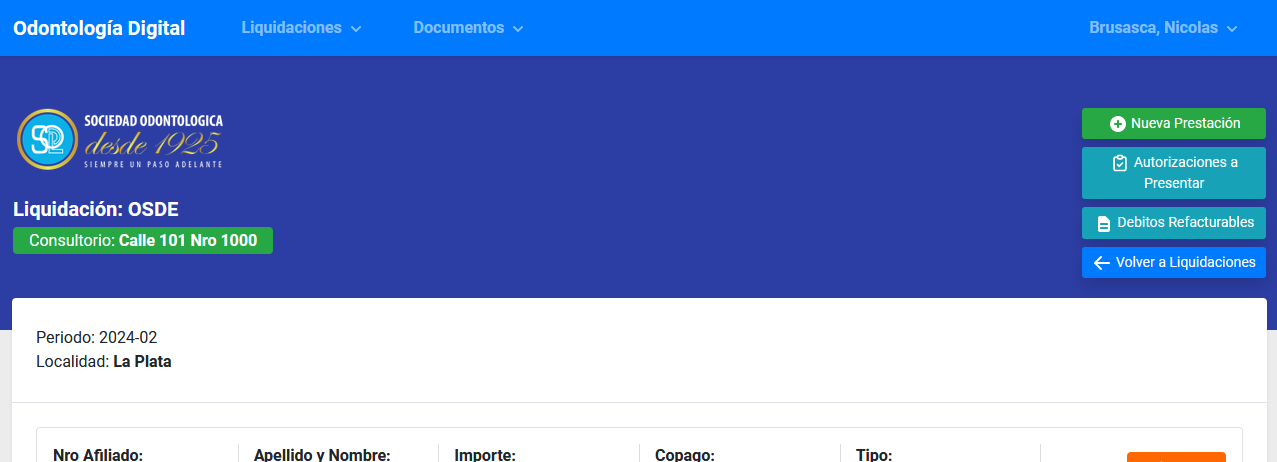This screenshot has height=462, width=1277.
Task: Click the Importe column header
Action: click(485, 455)
